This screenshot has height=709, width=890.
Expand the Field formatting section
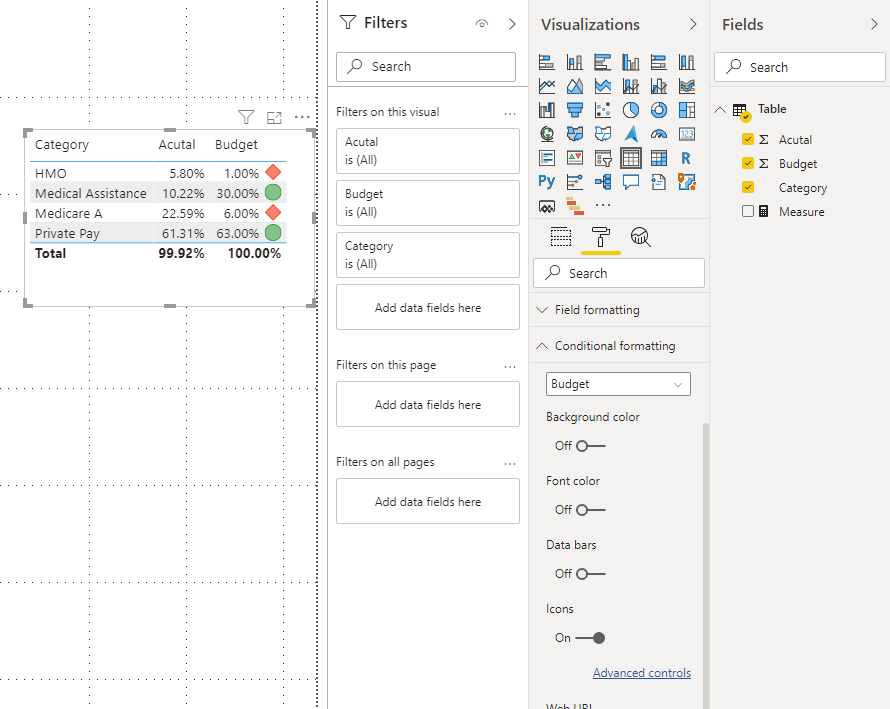pyautogui.click(x=619, y=310)
